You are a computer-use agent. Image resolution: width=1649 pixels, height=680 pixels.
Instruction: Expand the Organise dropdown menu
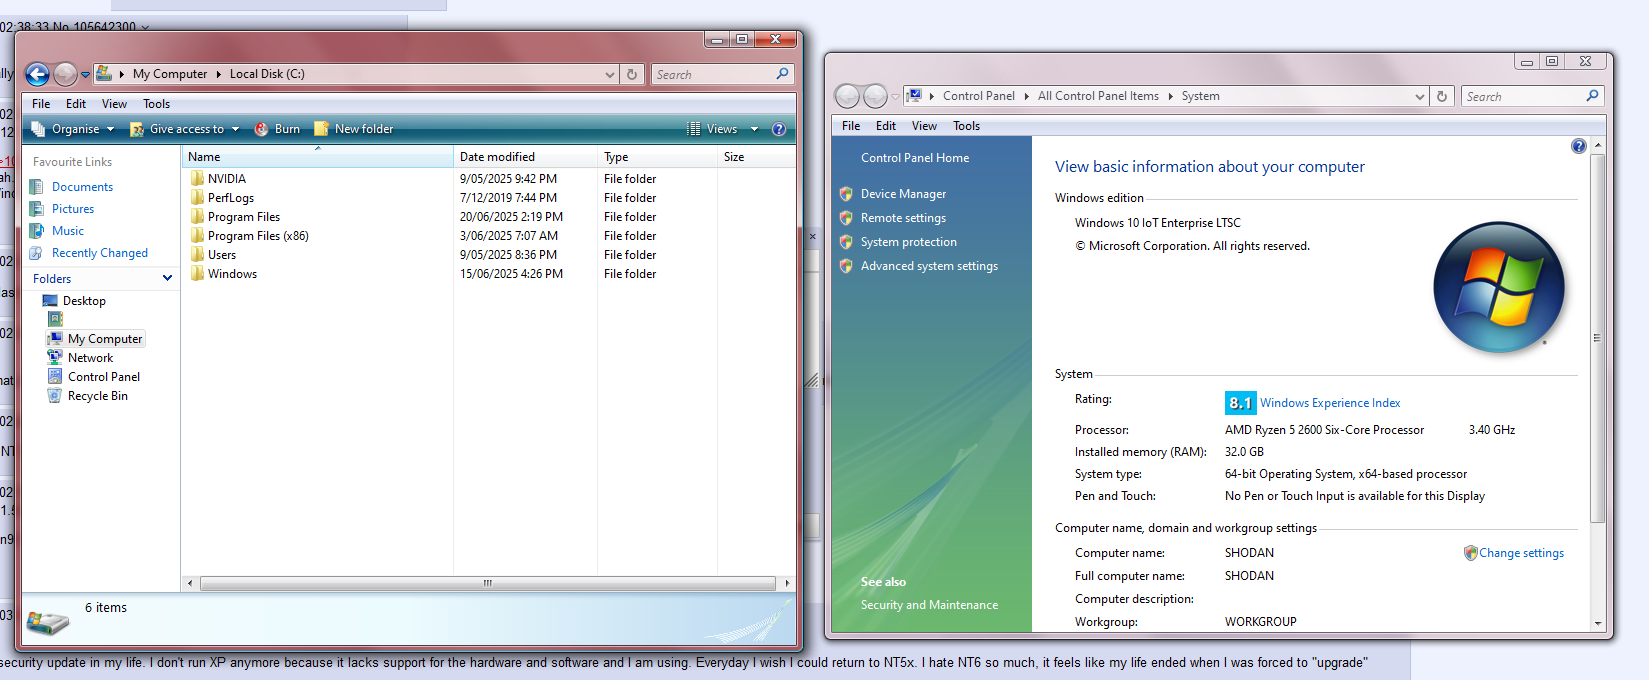click(111, 129)
